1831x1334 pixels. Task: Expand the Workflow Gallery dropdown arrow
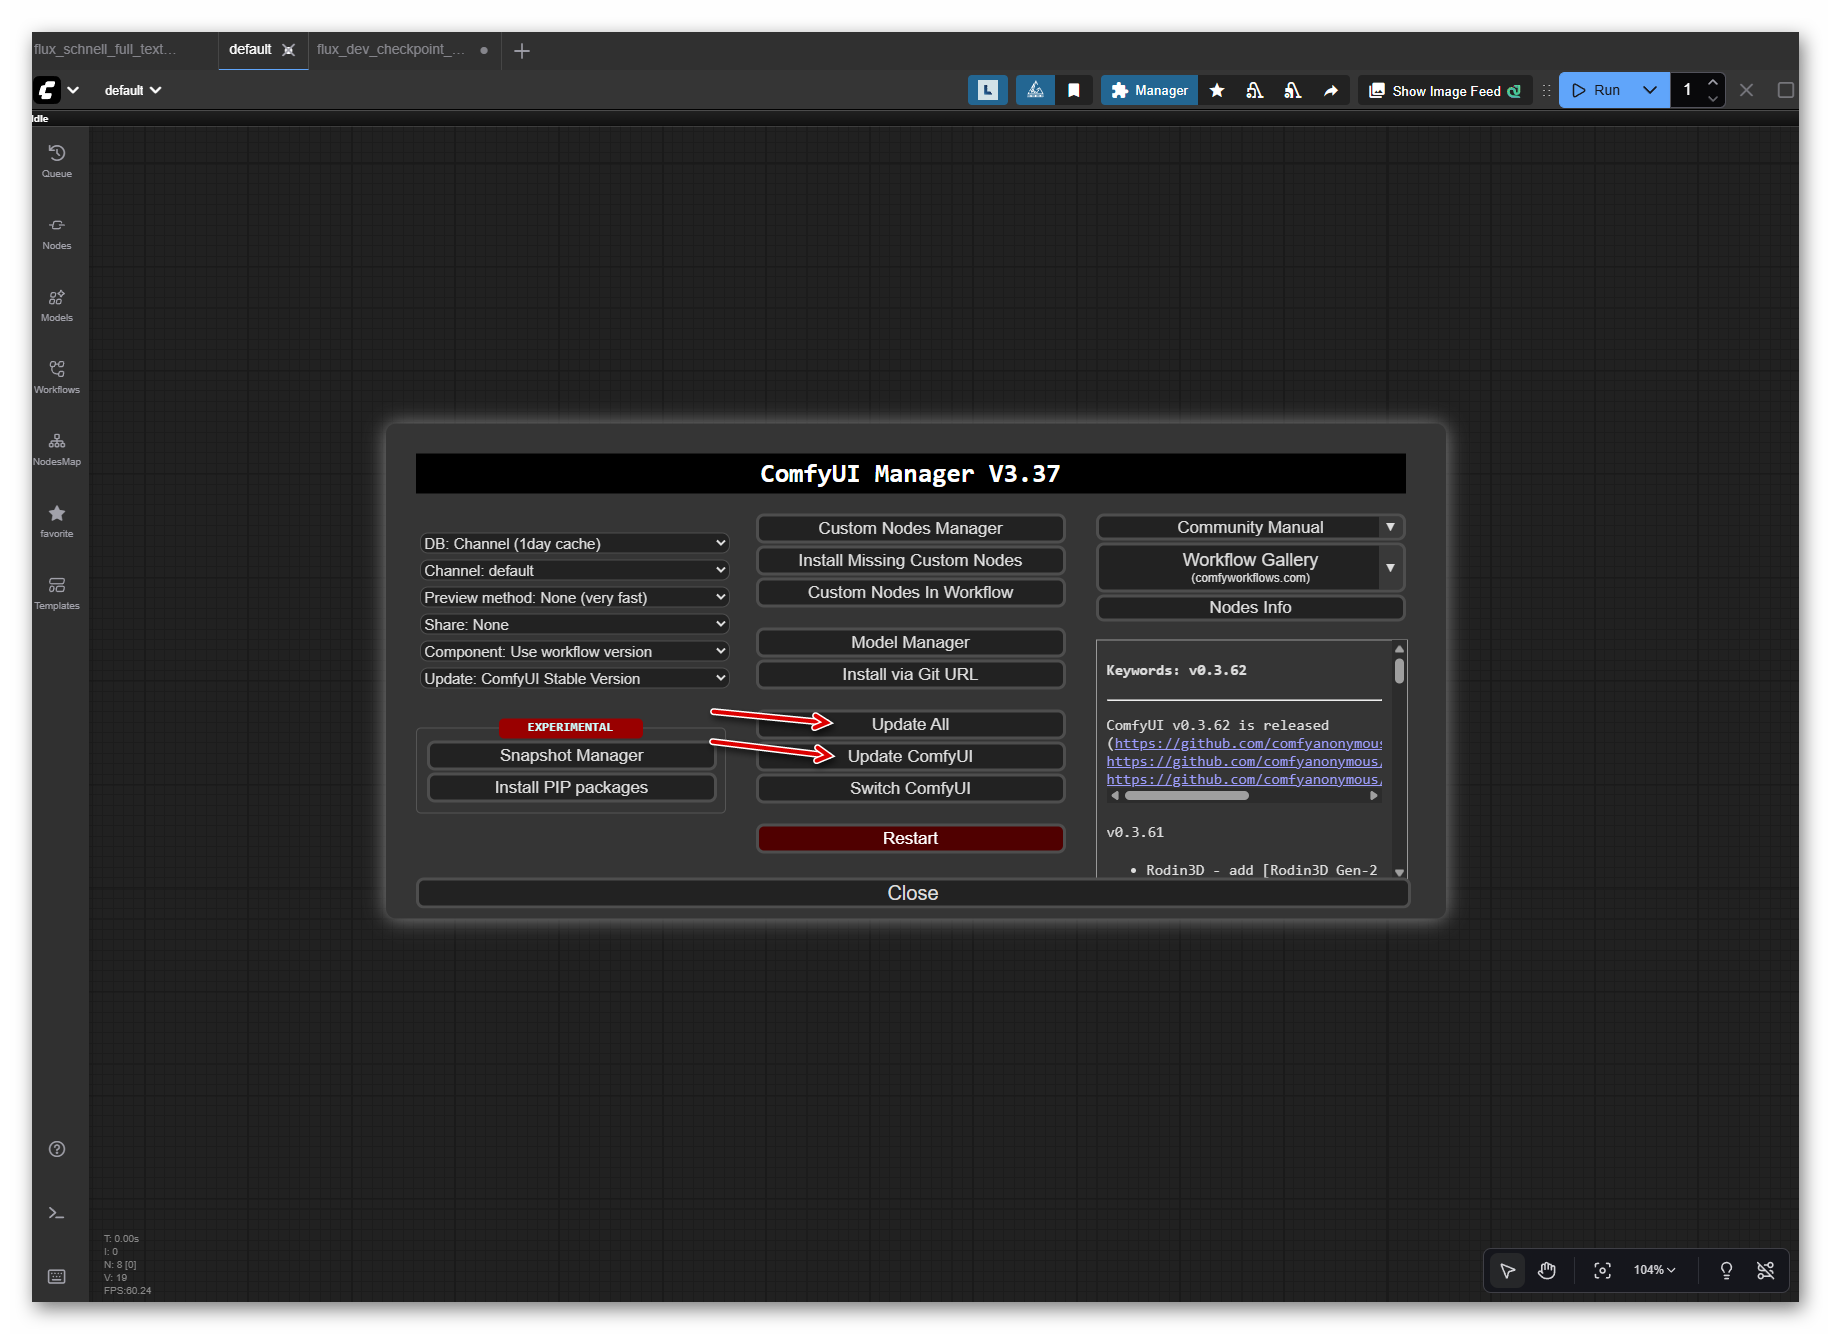(x=1390, y=567)
